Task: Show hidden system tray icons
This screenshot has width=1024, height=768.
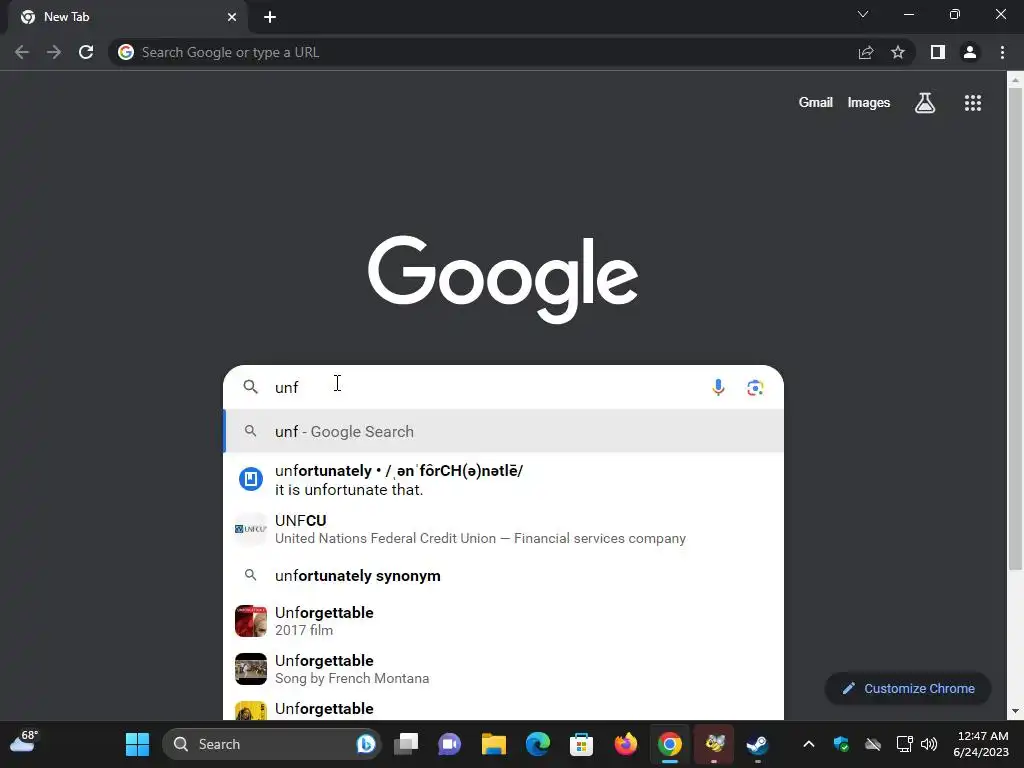Action: (x=808, y=744)
